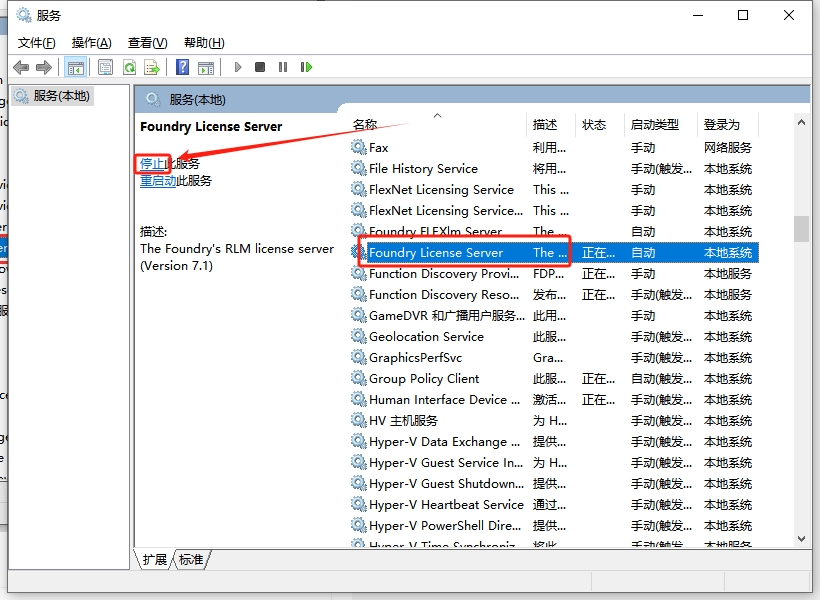Click the gear icon of GameDVR 和广播用户服务
This screenshot has width=820, height=600.
tap(358, 315)
